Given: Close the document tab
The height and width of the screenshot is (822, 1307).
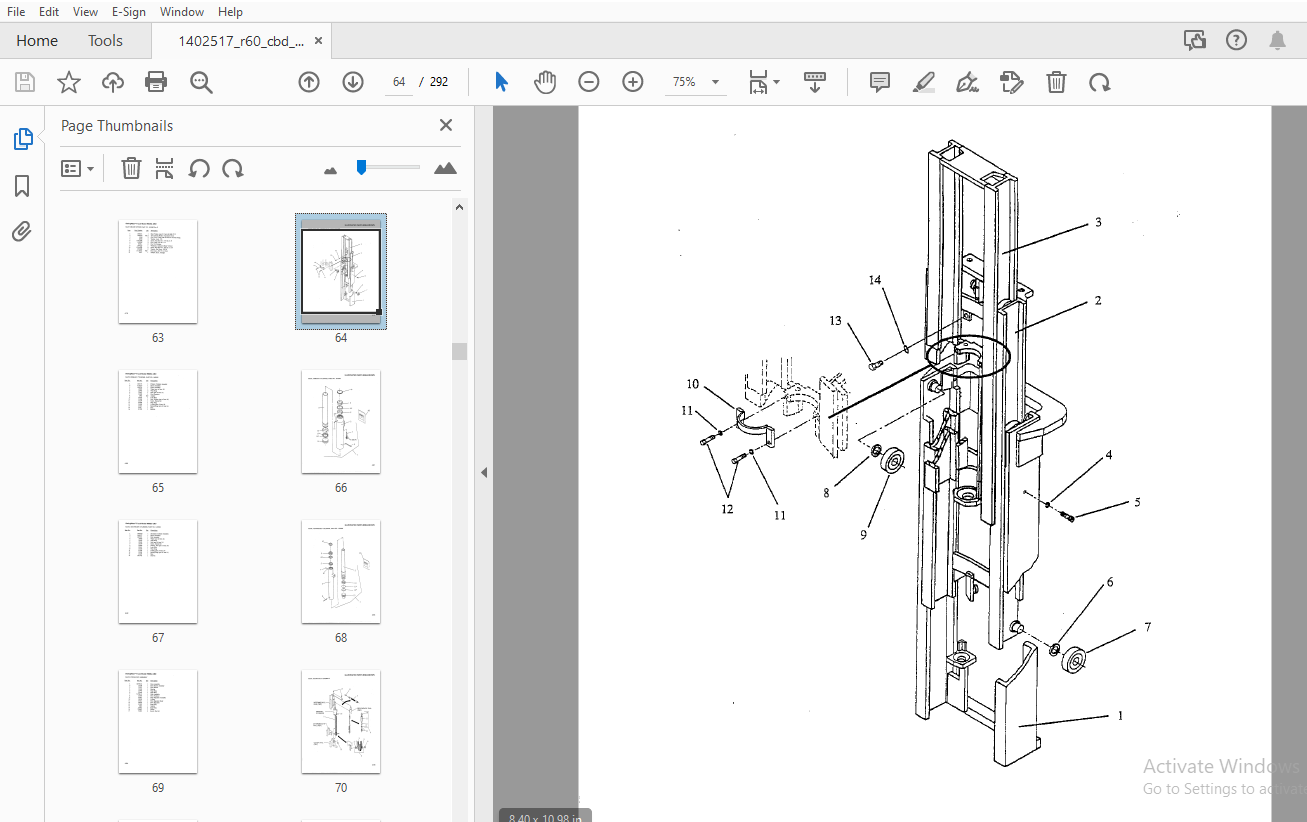Looking at the screenshot, I should 319,41.
